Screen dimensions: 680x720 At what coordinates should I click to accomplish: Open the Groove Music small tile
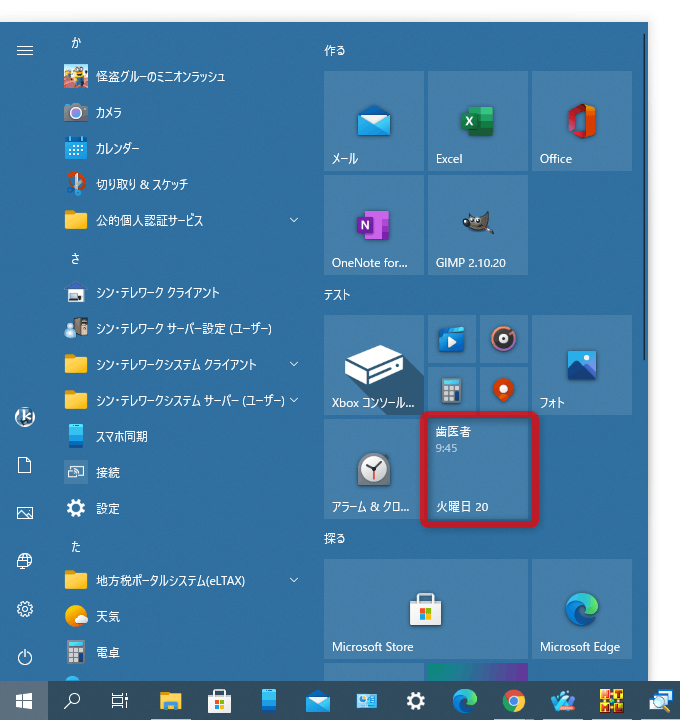504,339
